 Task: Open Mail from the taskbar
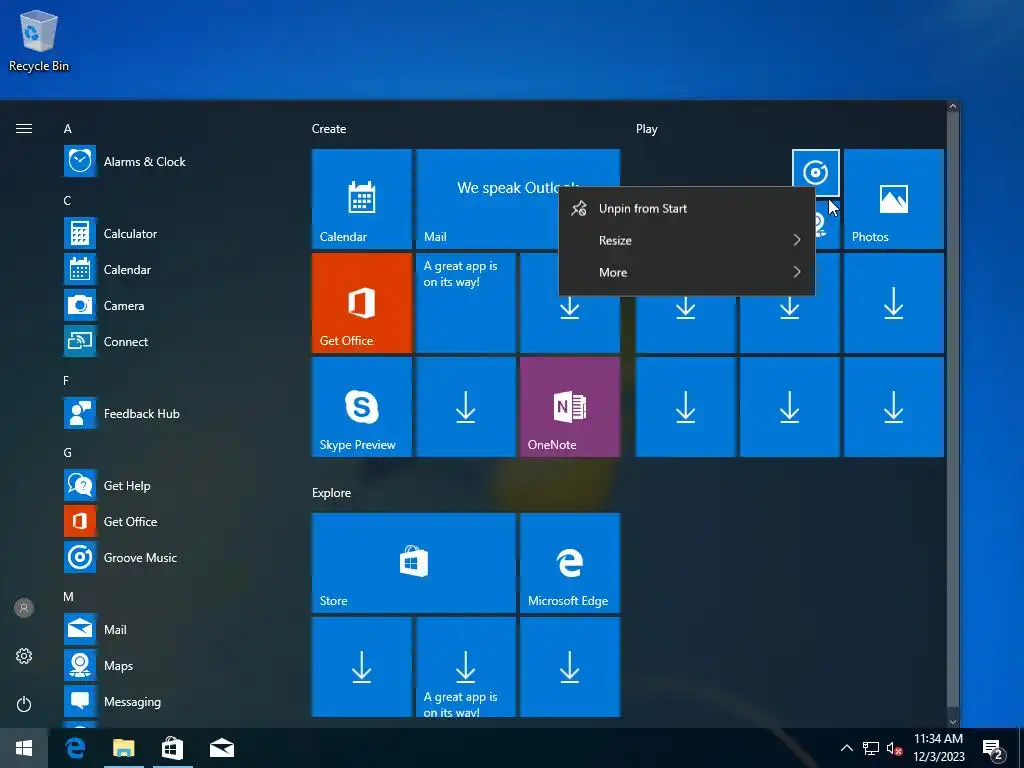(221, 748)
